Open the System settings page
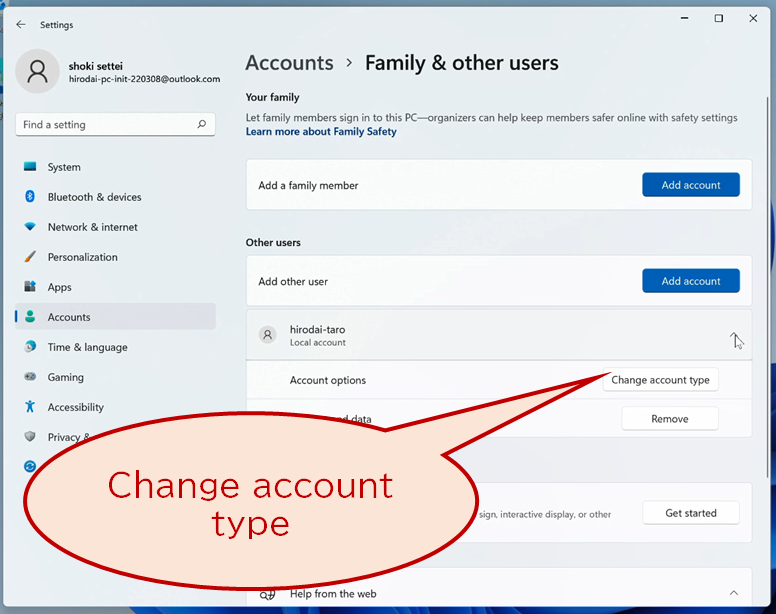 (115, 167)
